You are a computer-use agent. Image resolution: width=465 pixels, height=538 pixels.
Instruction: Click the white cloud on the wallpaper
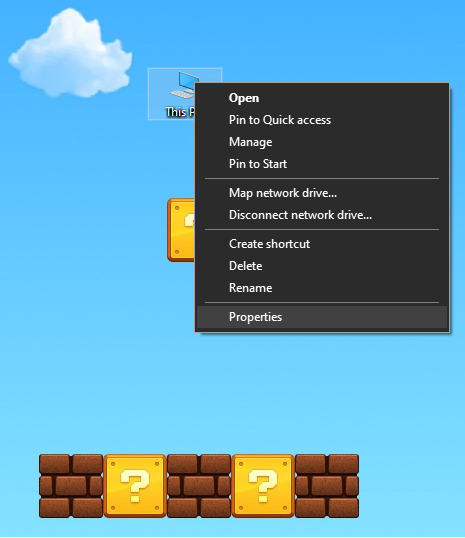point(70,53)
